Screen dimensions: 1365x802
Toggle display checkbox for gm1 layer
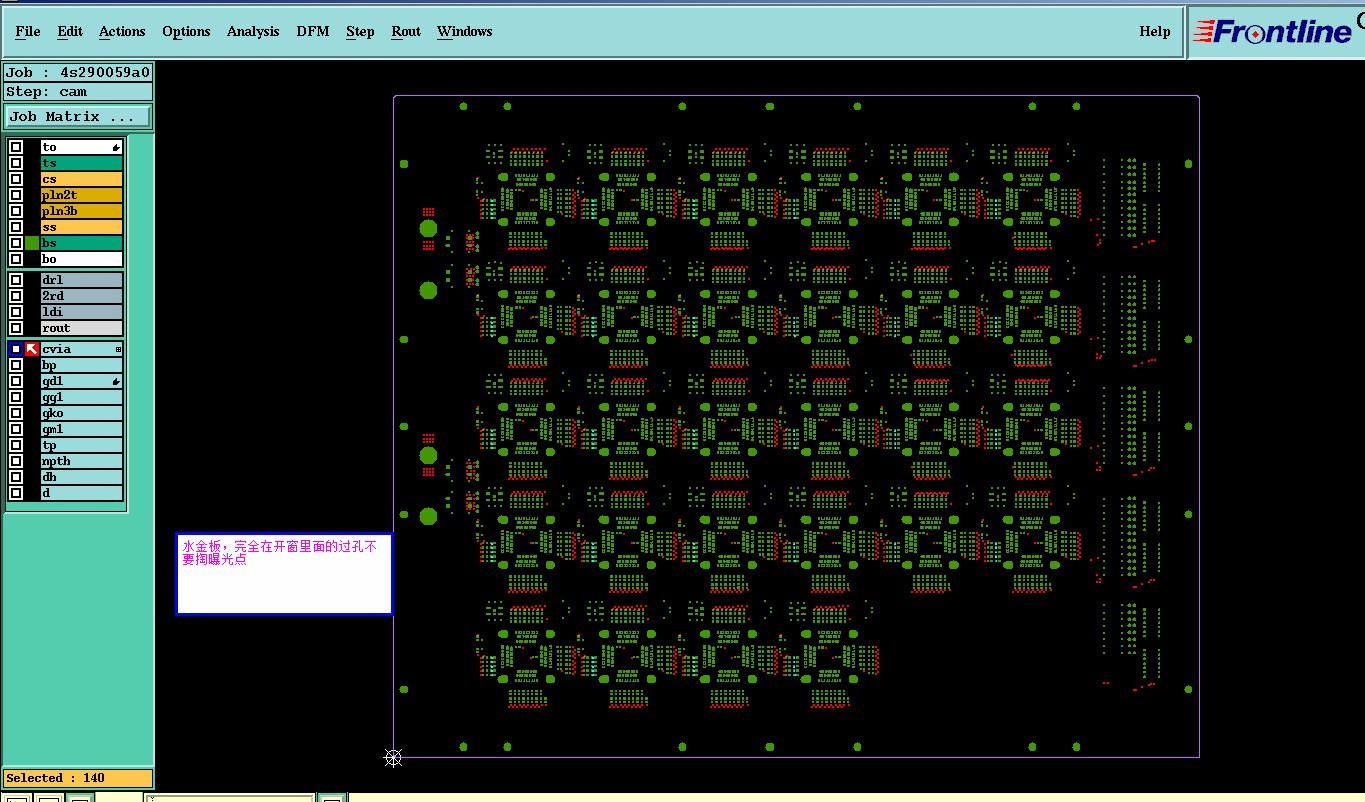pos(16,429)
